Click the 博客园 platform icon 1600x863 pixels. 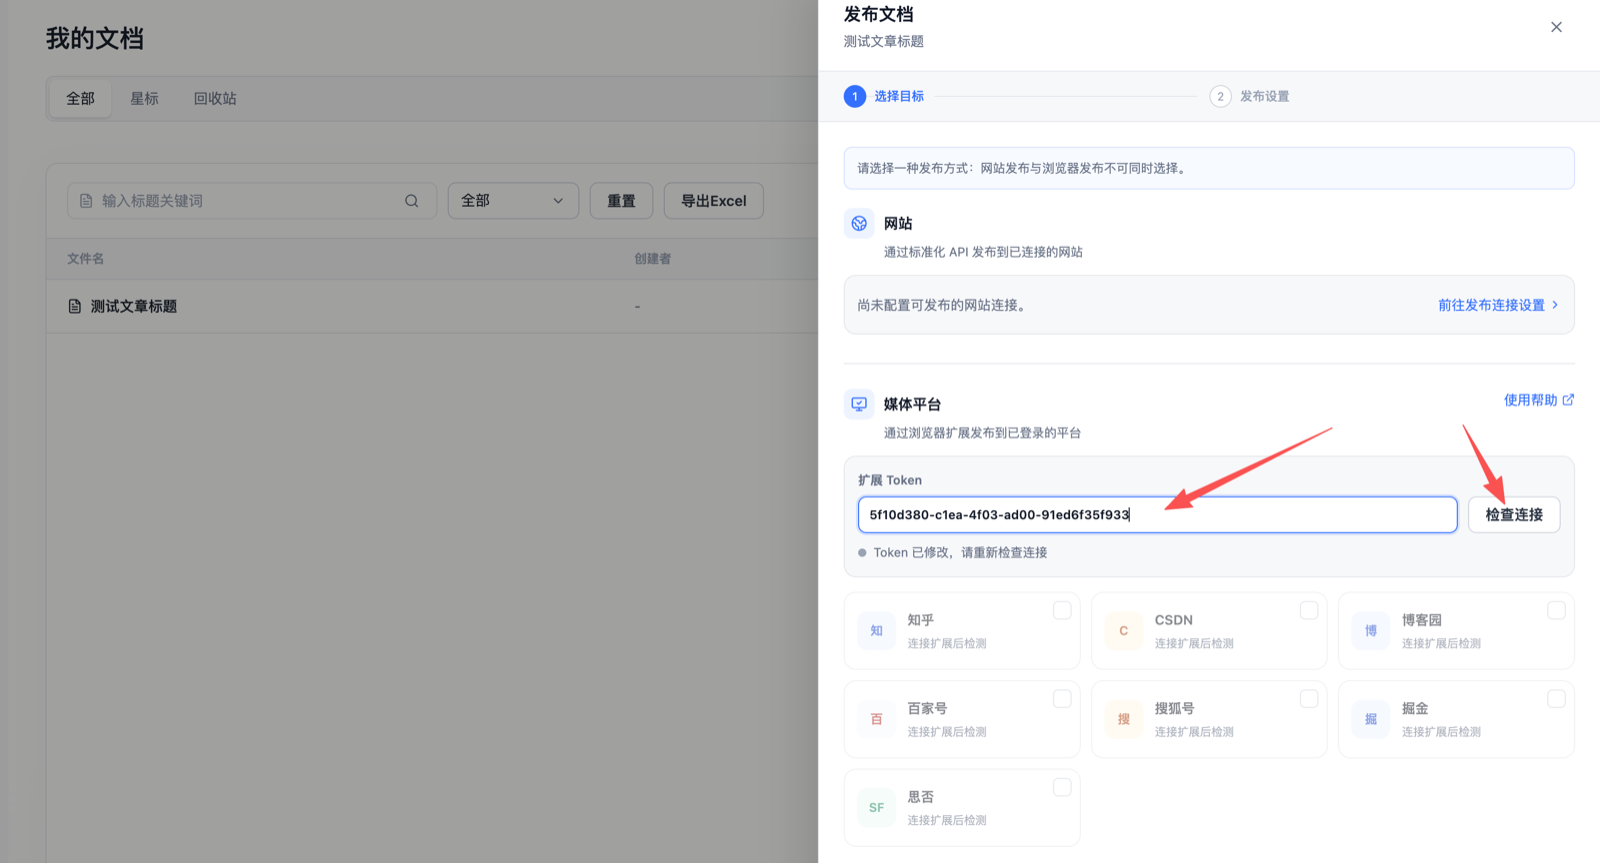click(1371, 631)
